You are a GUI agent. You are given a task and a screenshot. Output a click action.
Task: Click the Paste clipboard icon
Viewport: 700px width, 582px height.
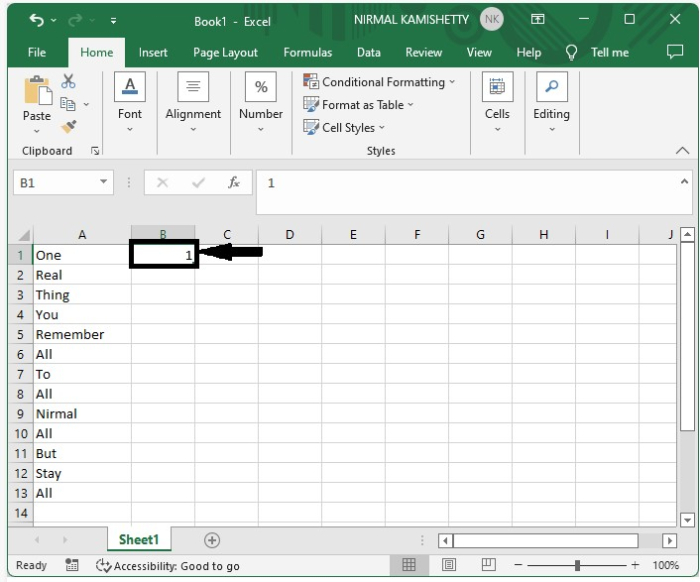pos(37,91)
